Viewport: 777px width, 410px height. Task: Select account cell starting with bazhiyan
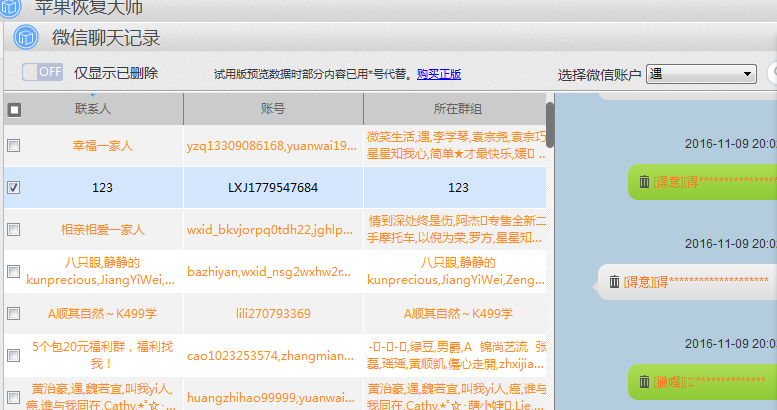pyautogui.click(x=273, y=272)
